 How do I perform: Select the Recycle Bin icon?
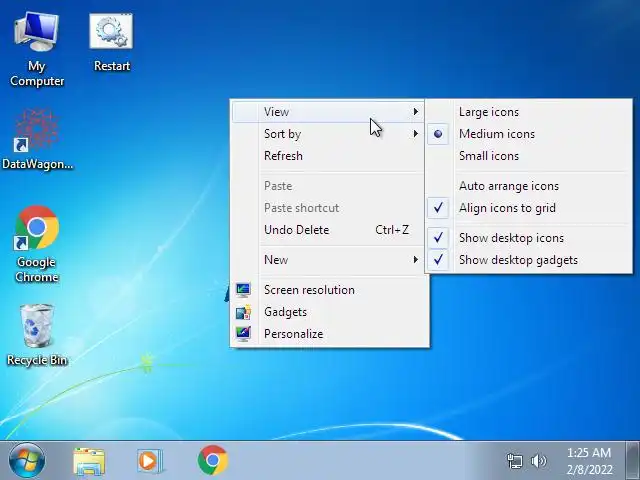(x=37, y=335)
